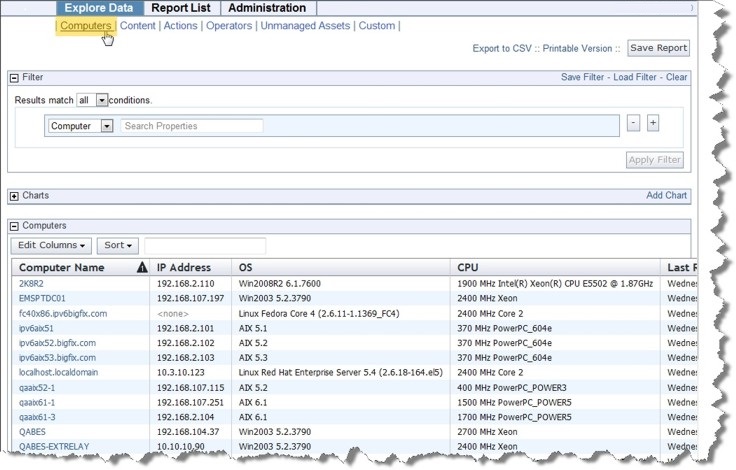Sort by the IP Address column header
The width and height of the screenshot is (736, 470).
184,268
